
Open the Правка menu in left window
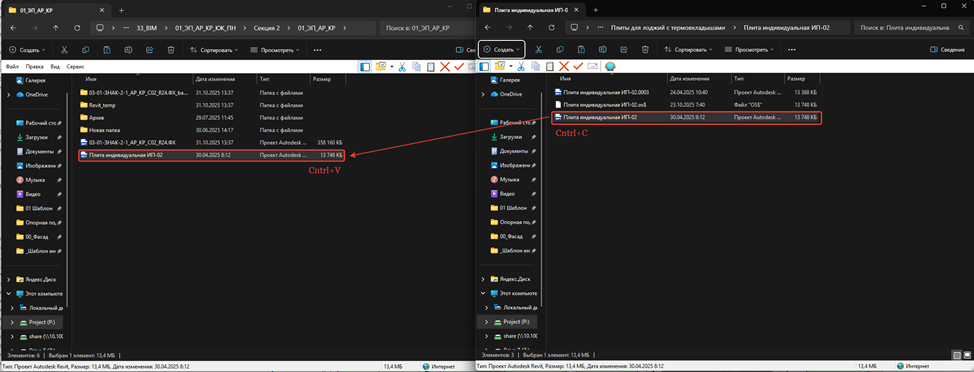(35, 66)
